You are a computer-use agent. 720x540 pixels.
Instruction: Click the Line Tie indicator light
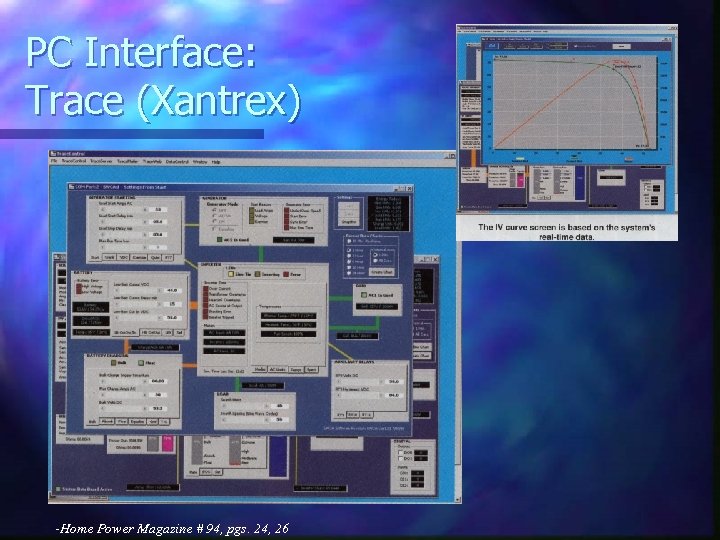(231, 274)
